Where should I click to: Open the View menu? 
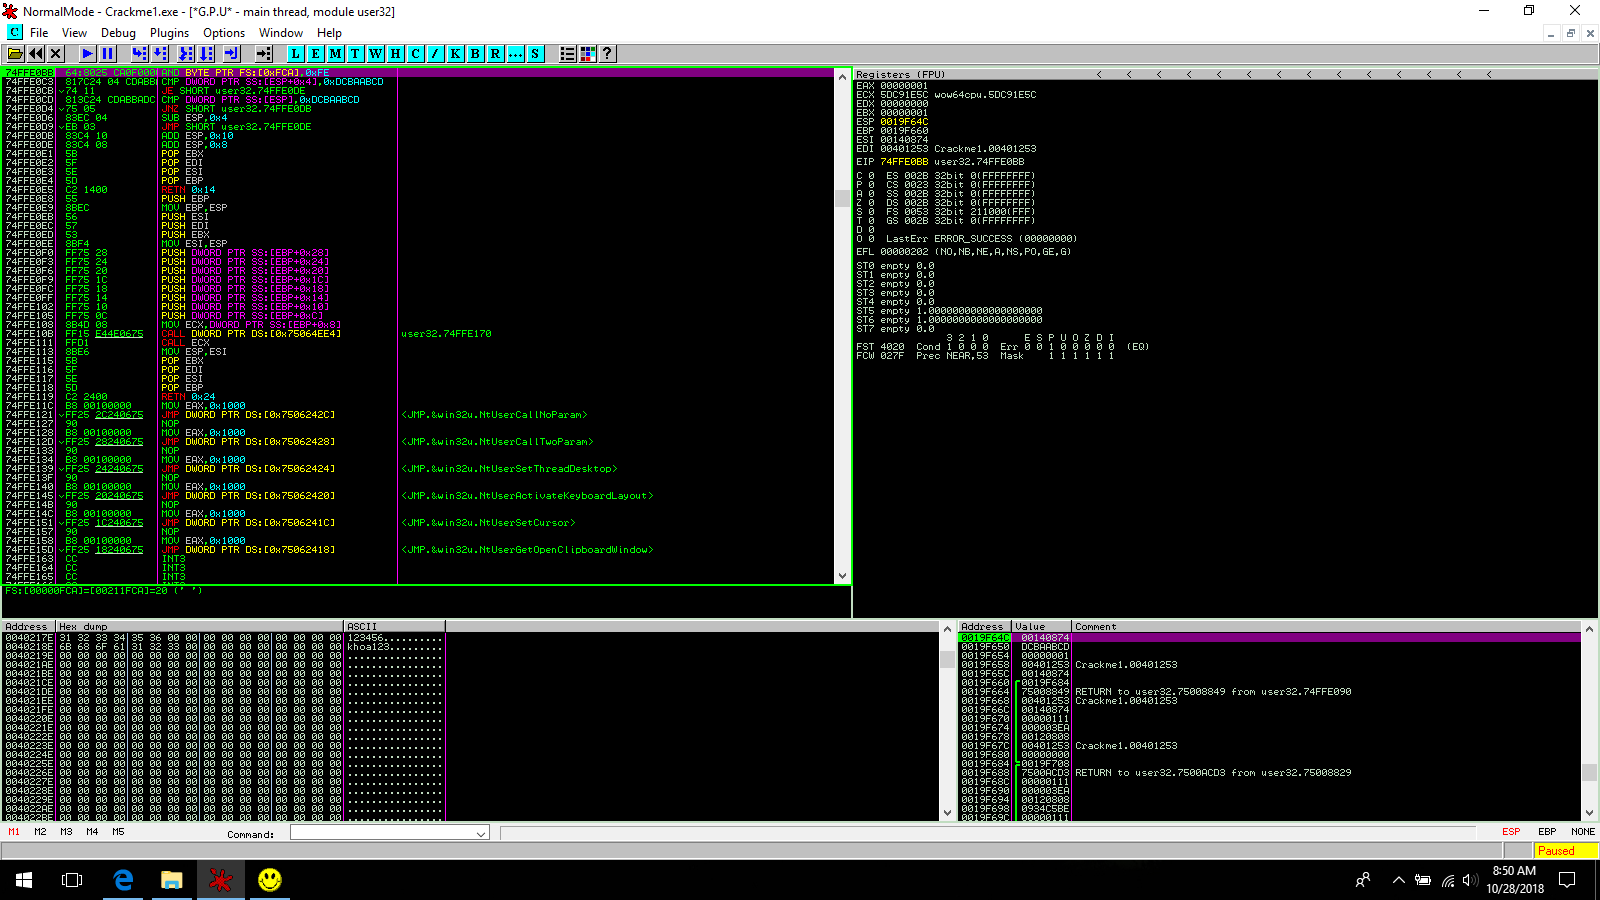pos(75,33)
